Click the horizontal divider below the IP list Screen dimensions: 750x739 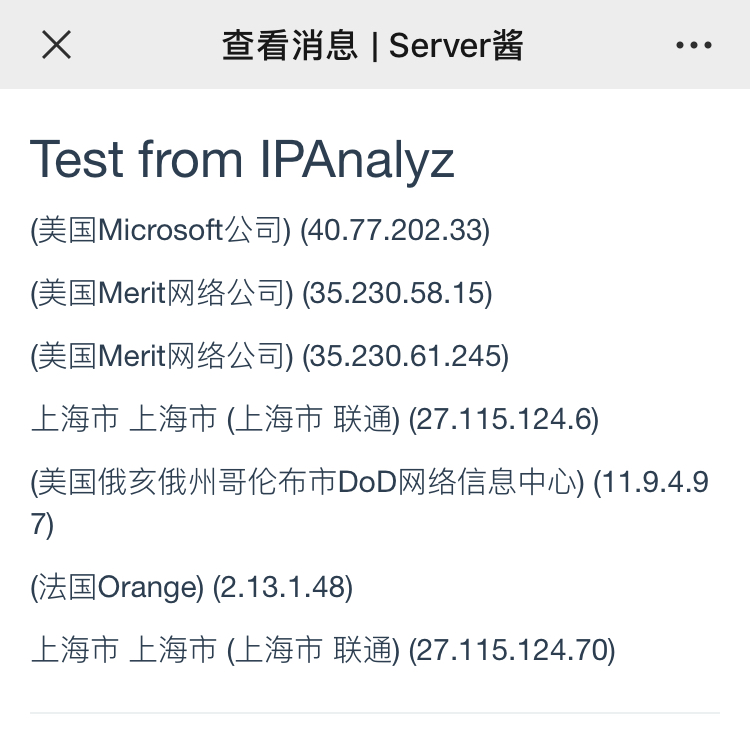click(x=375, y=713)
